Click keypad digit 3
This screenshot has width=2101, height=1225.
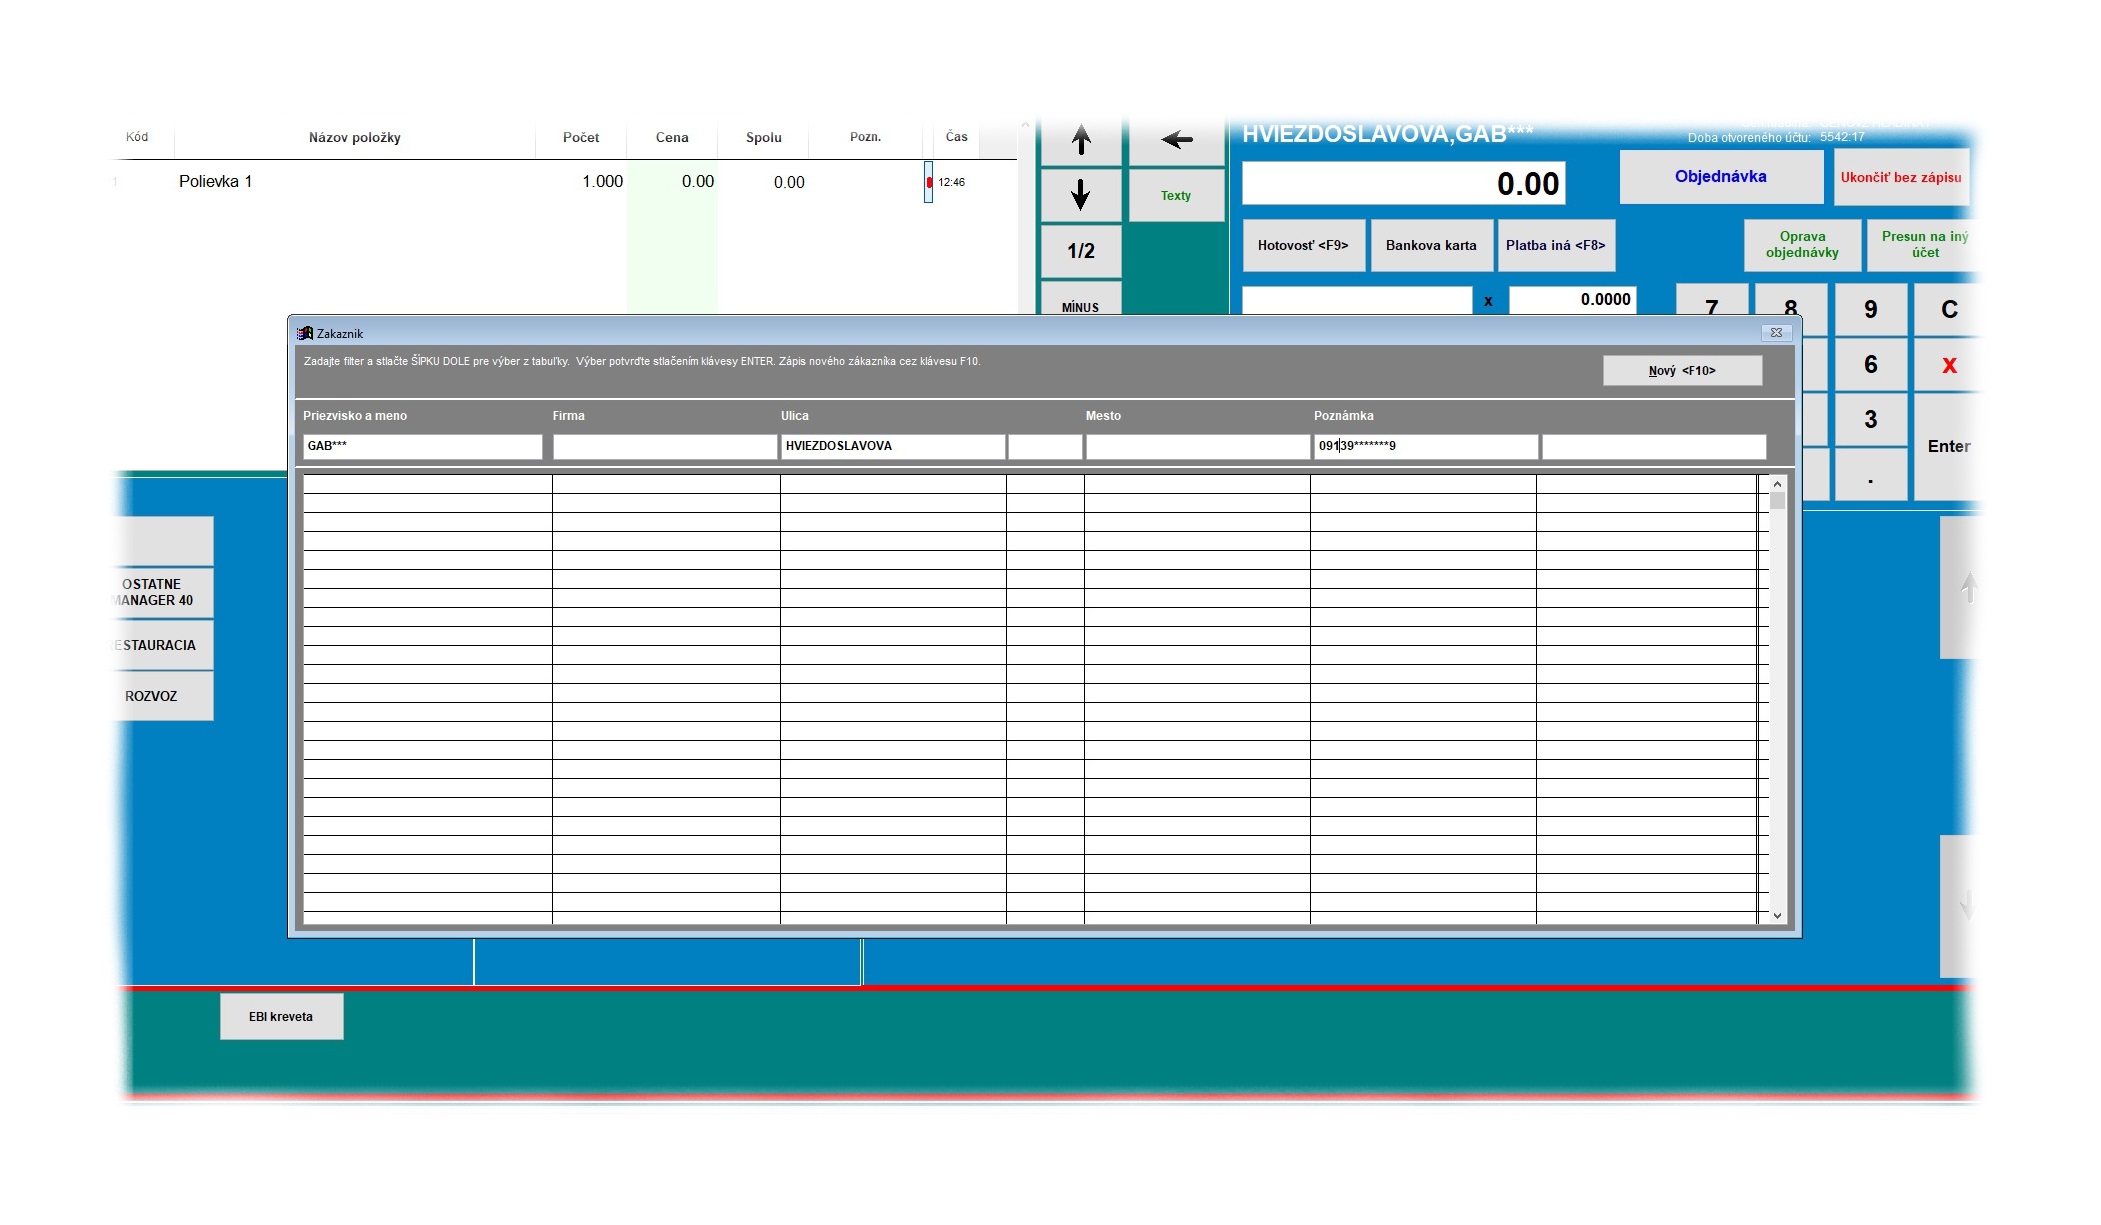1870,420
